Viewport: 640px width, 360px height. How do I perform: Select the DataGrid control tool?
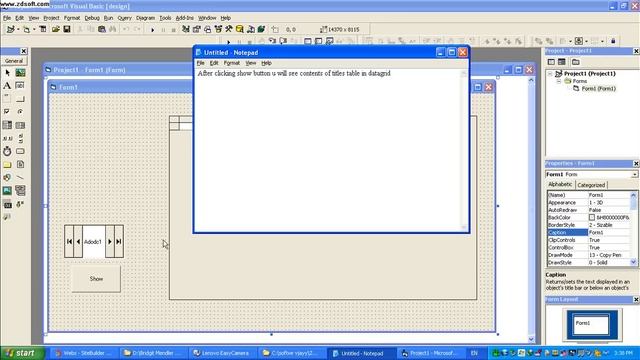pyautogui.click(x=7, y=217)
